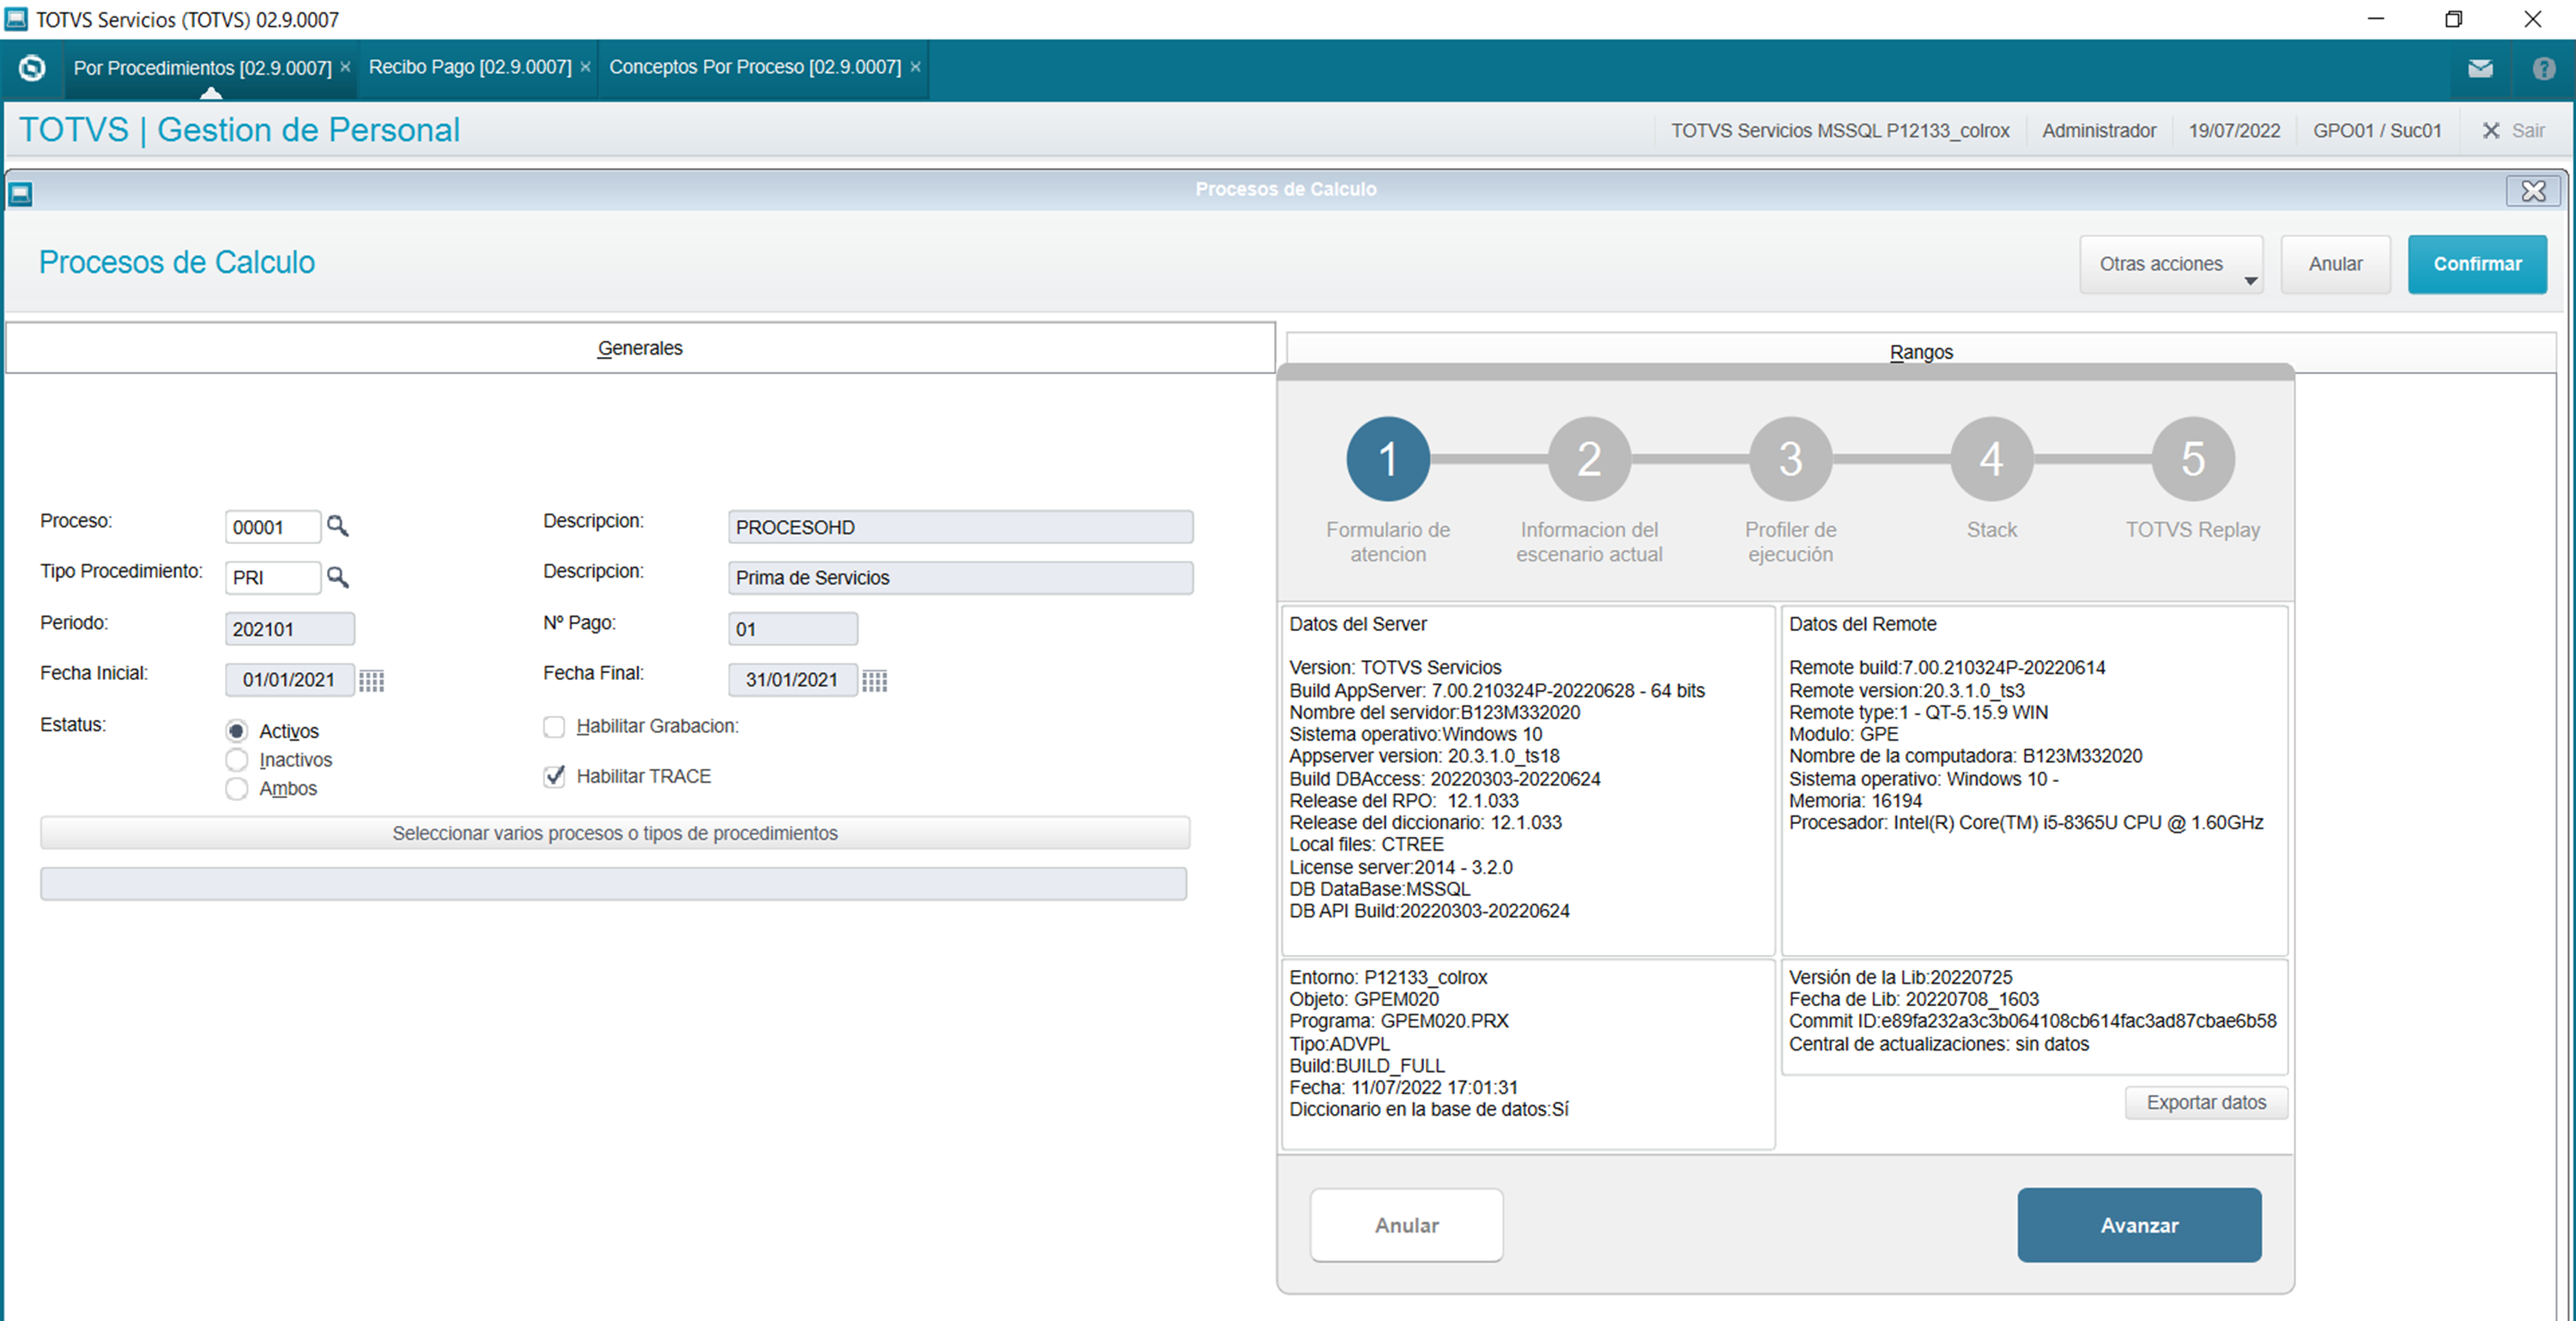Open the help question mark icon
The height and width of the screenshot is (1321, 2576).
click(x=2544, y=68)
